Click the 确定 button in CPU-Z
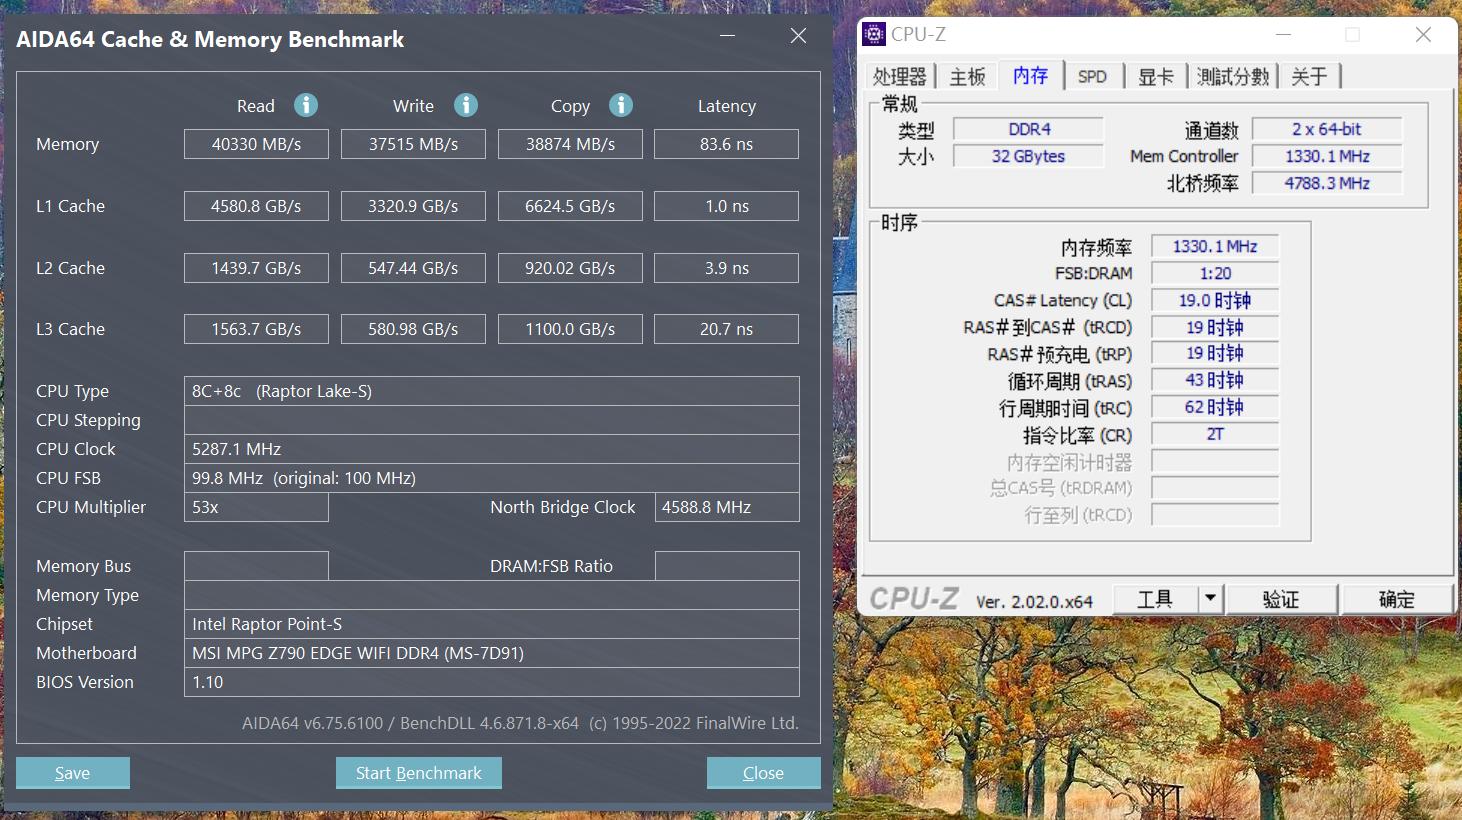 point(1397,598)
